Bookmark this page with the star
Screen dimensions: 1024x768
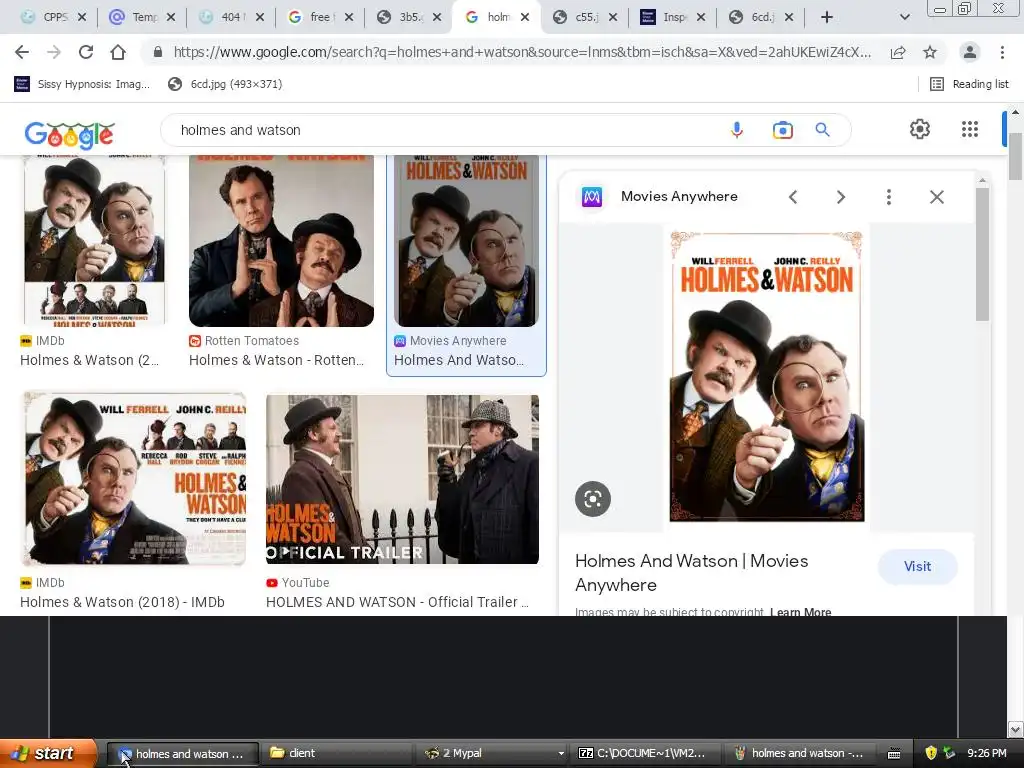(x=930, y=52)
